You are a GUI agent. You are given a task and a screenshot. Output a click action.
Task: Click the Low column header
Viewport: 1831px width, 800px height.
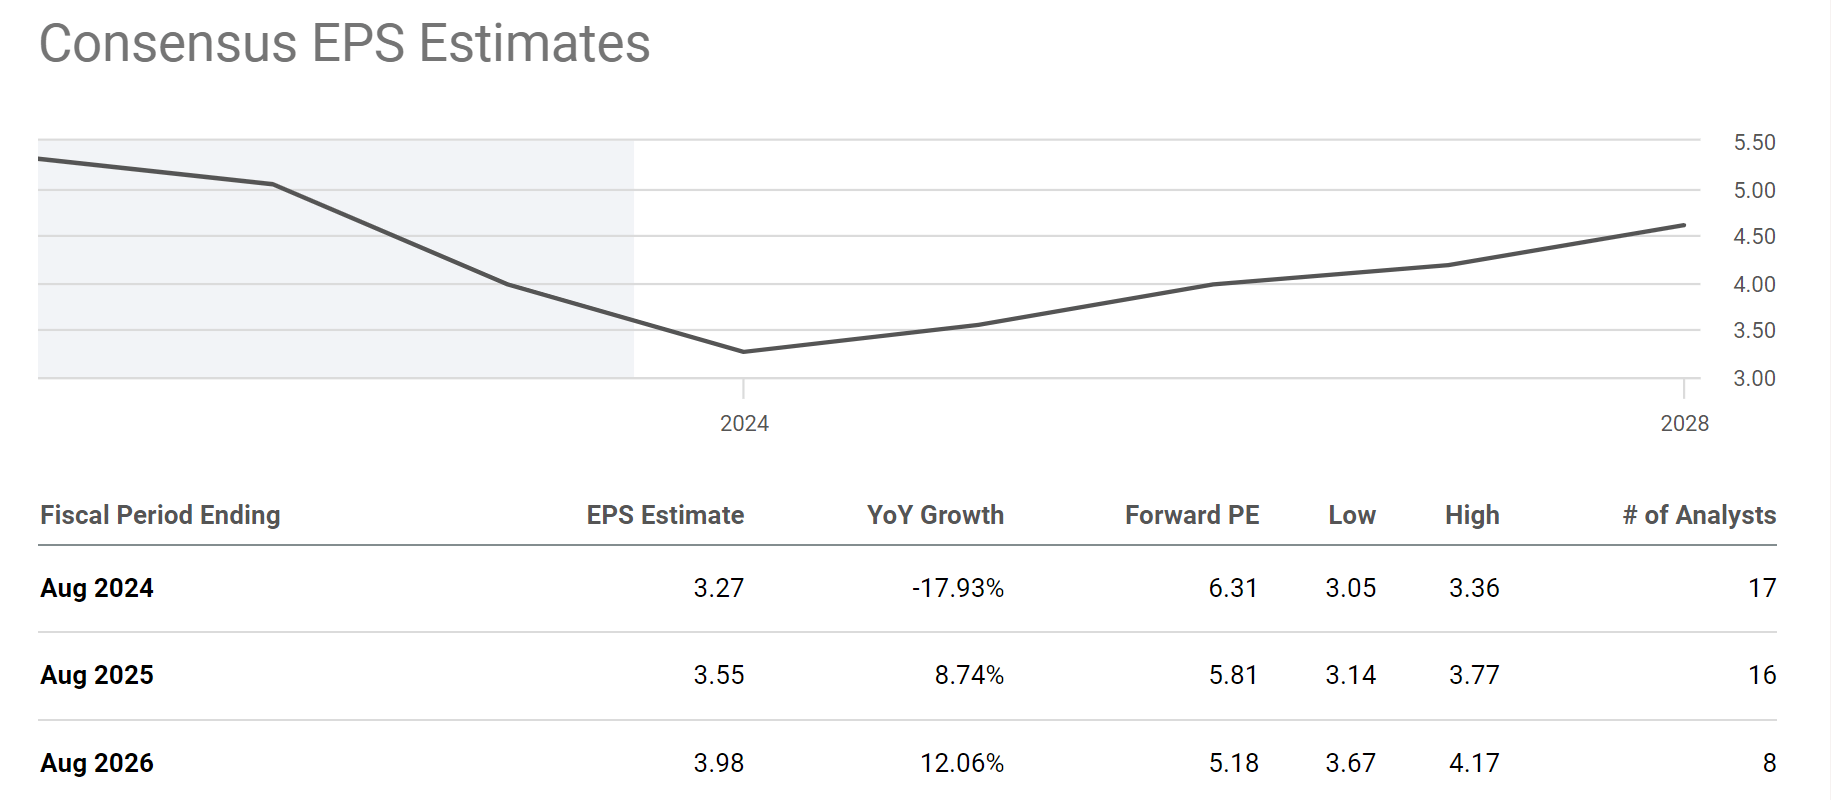(1352, 515)
